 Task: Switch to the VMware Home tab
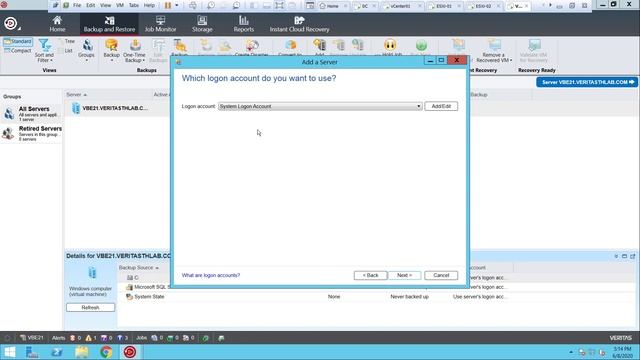pyautogui.click(x=332, y=6)
